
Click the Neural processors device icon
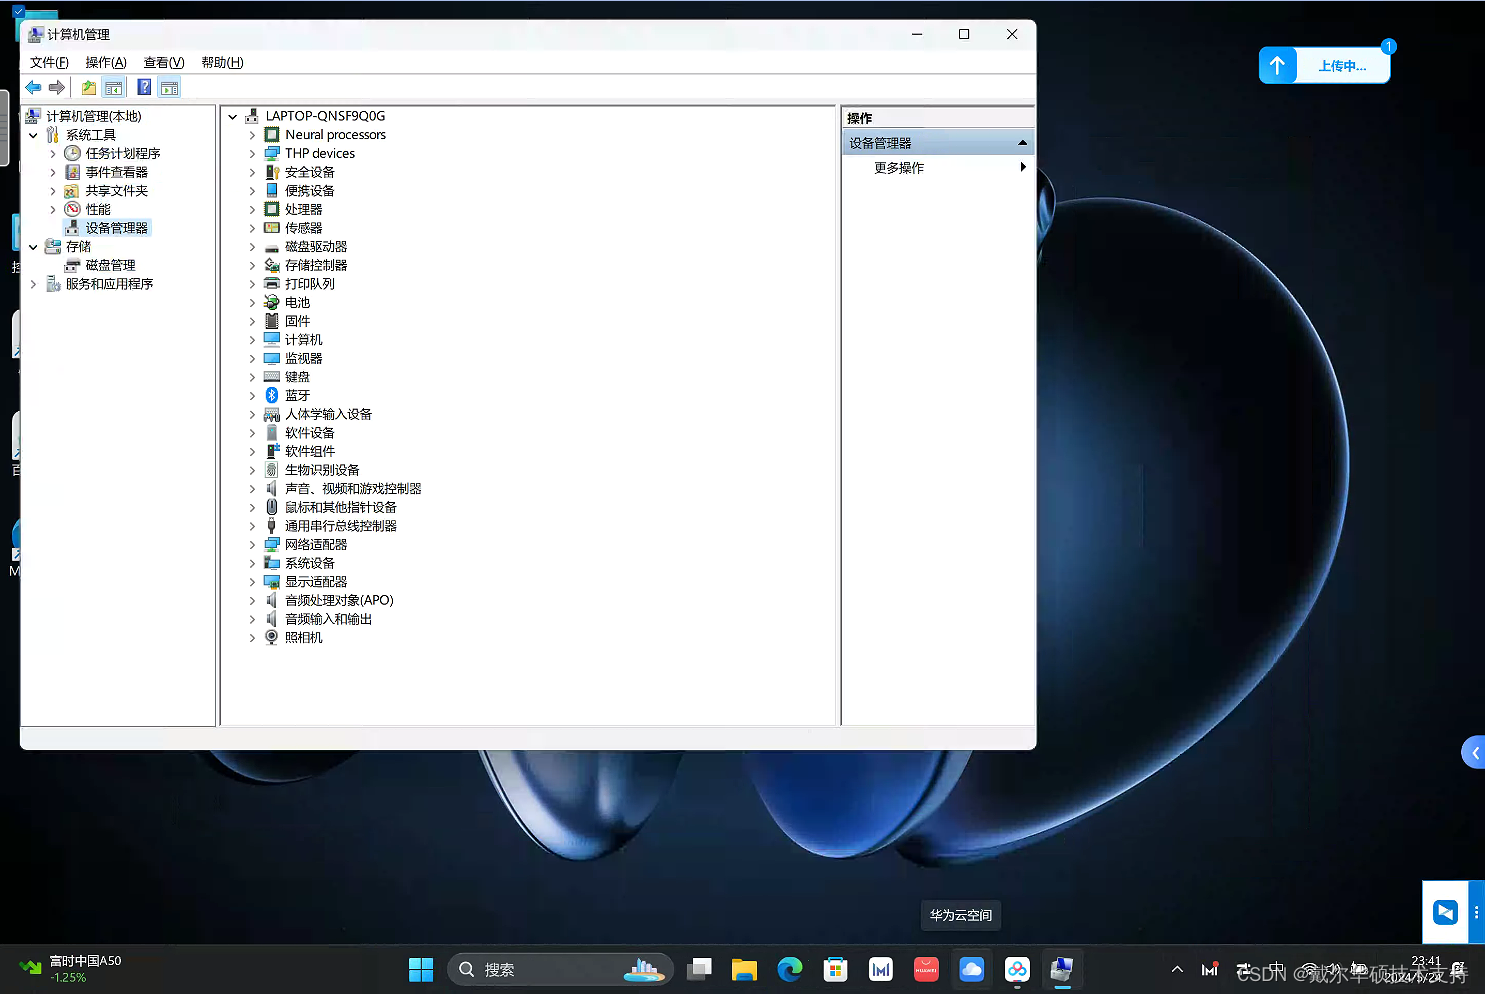click(x=272, y=134)
